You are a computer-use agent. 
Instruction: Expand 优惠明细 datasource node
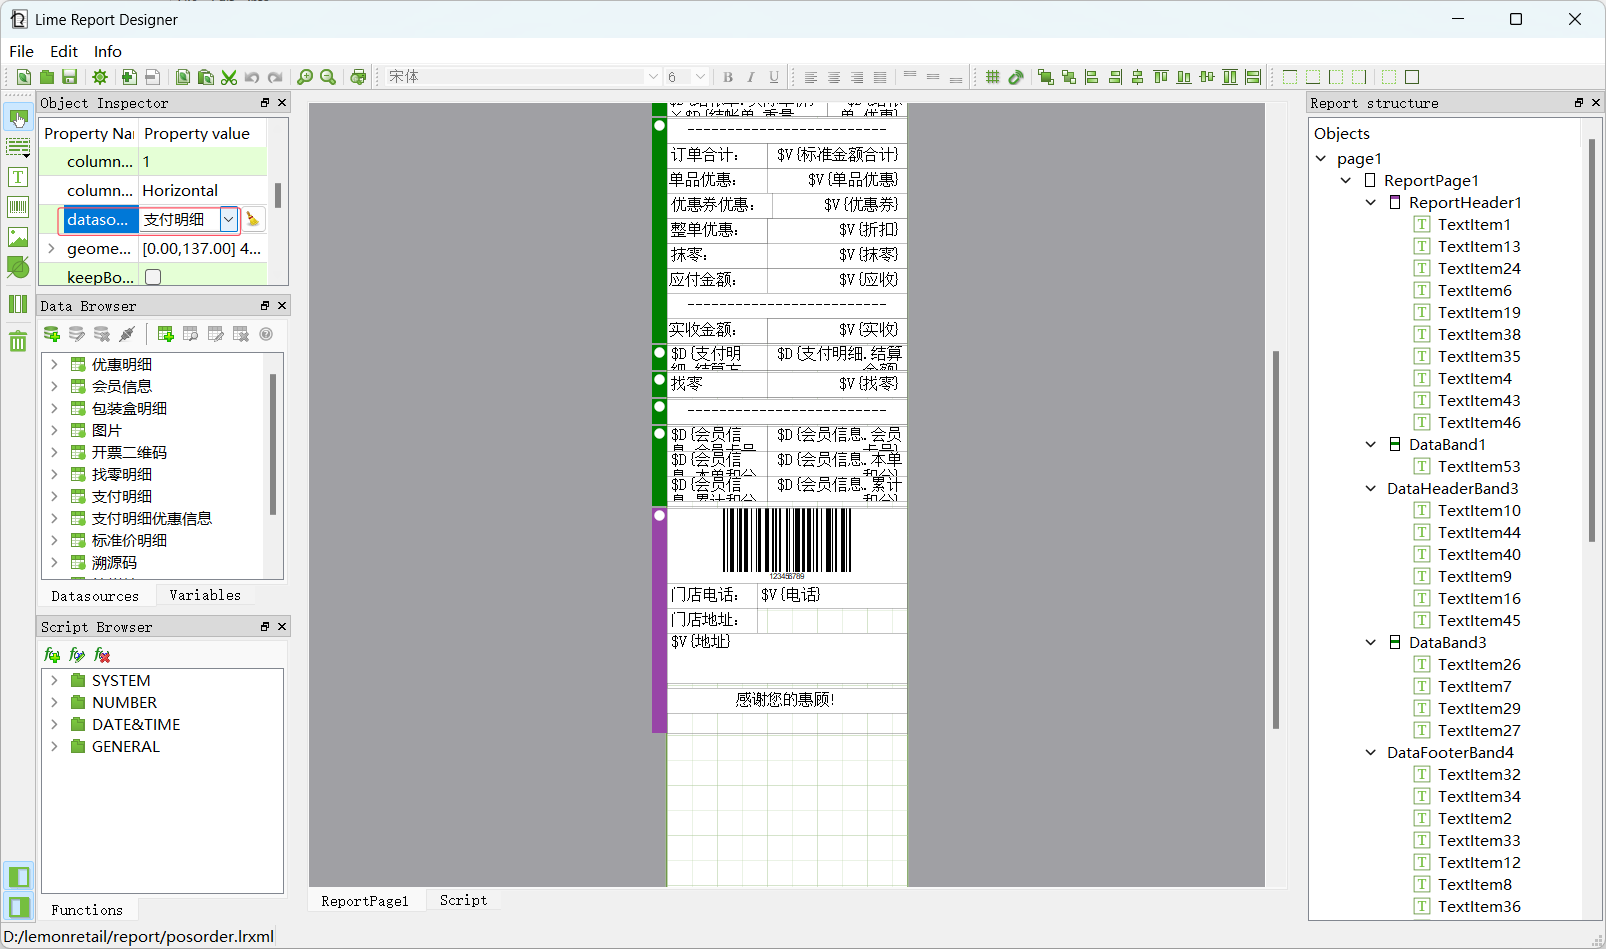pyautogui.click(x=54, y=364)
